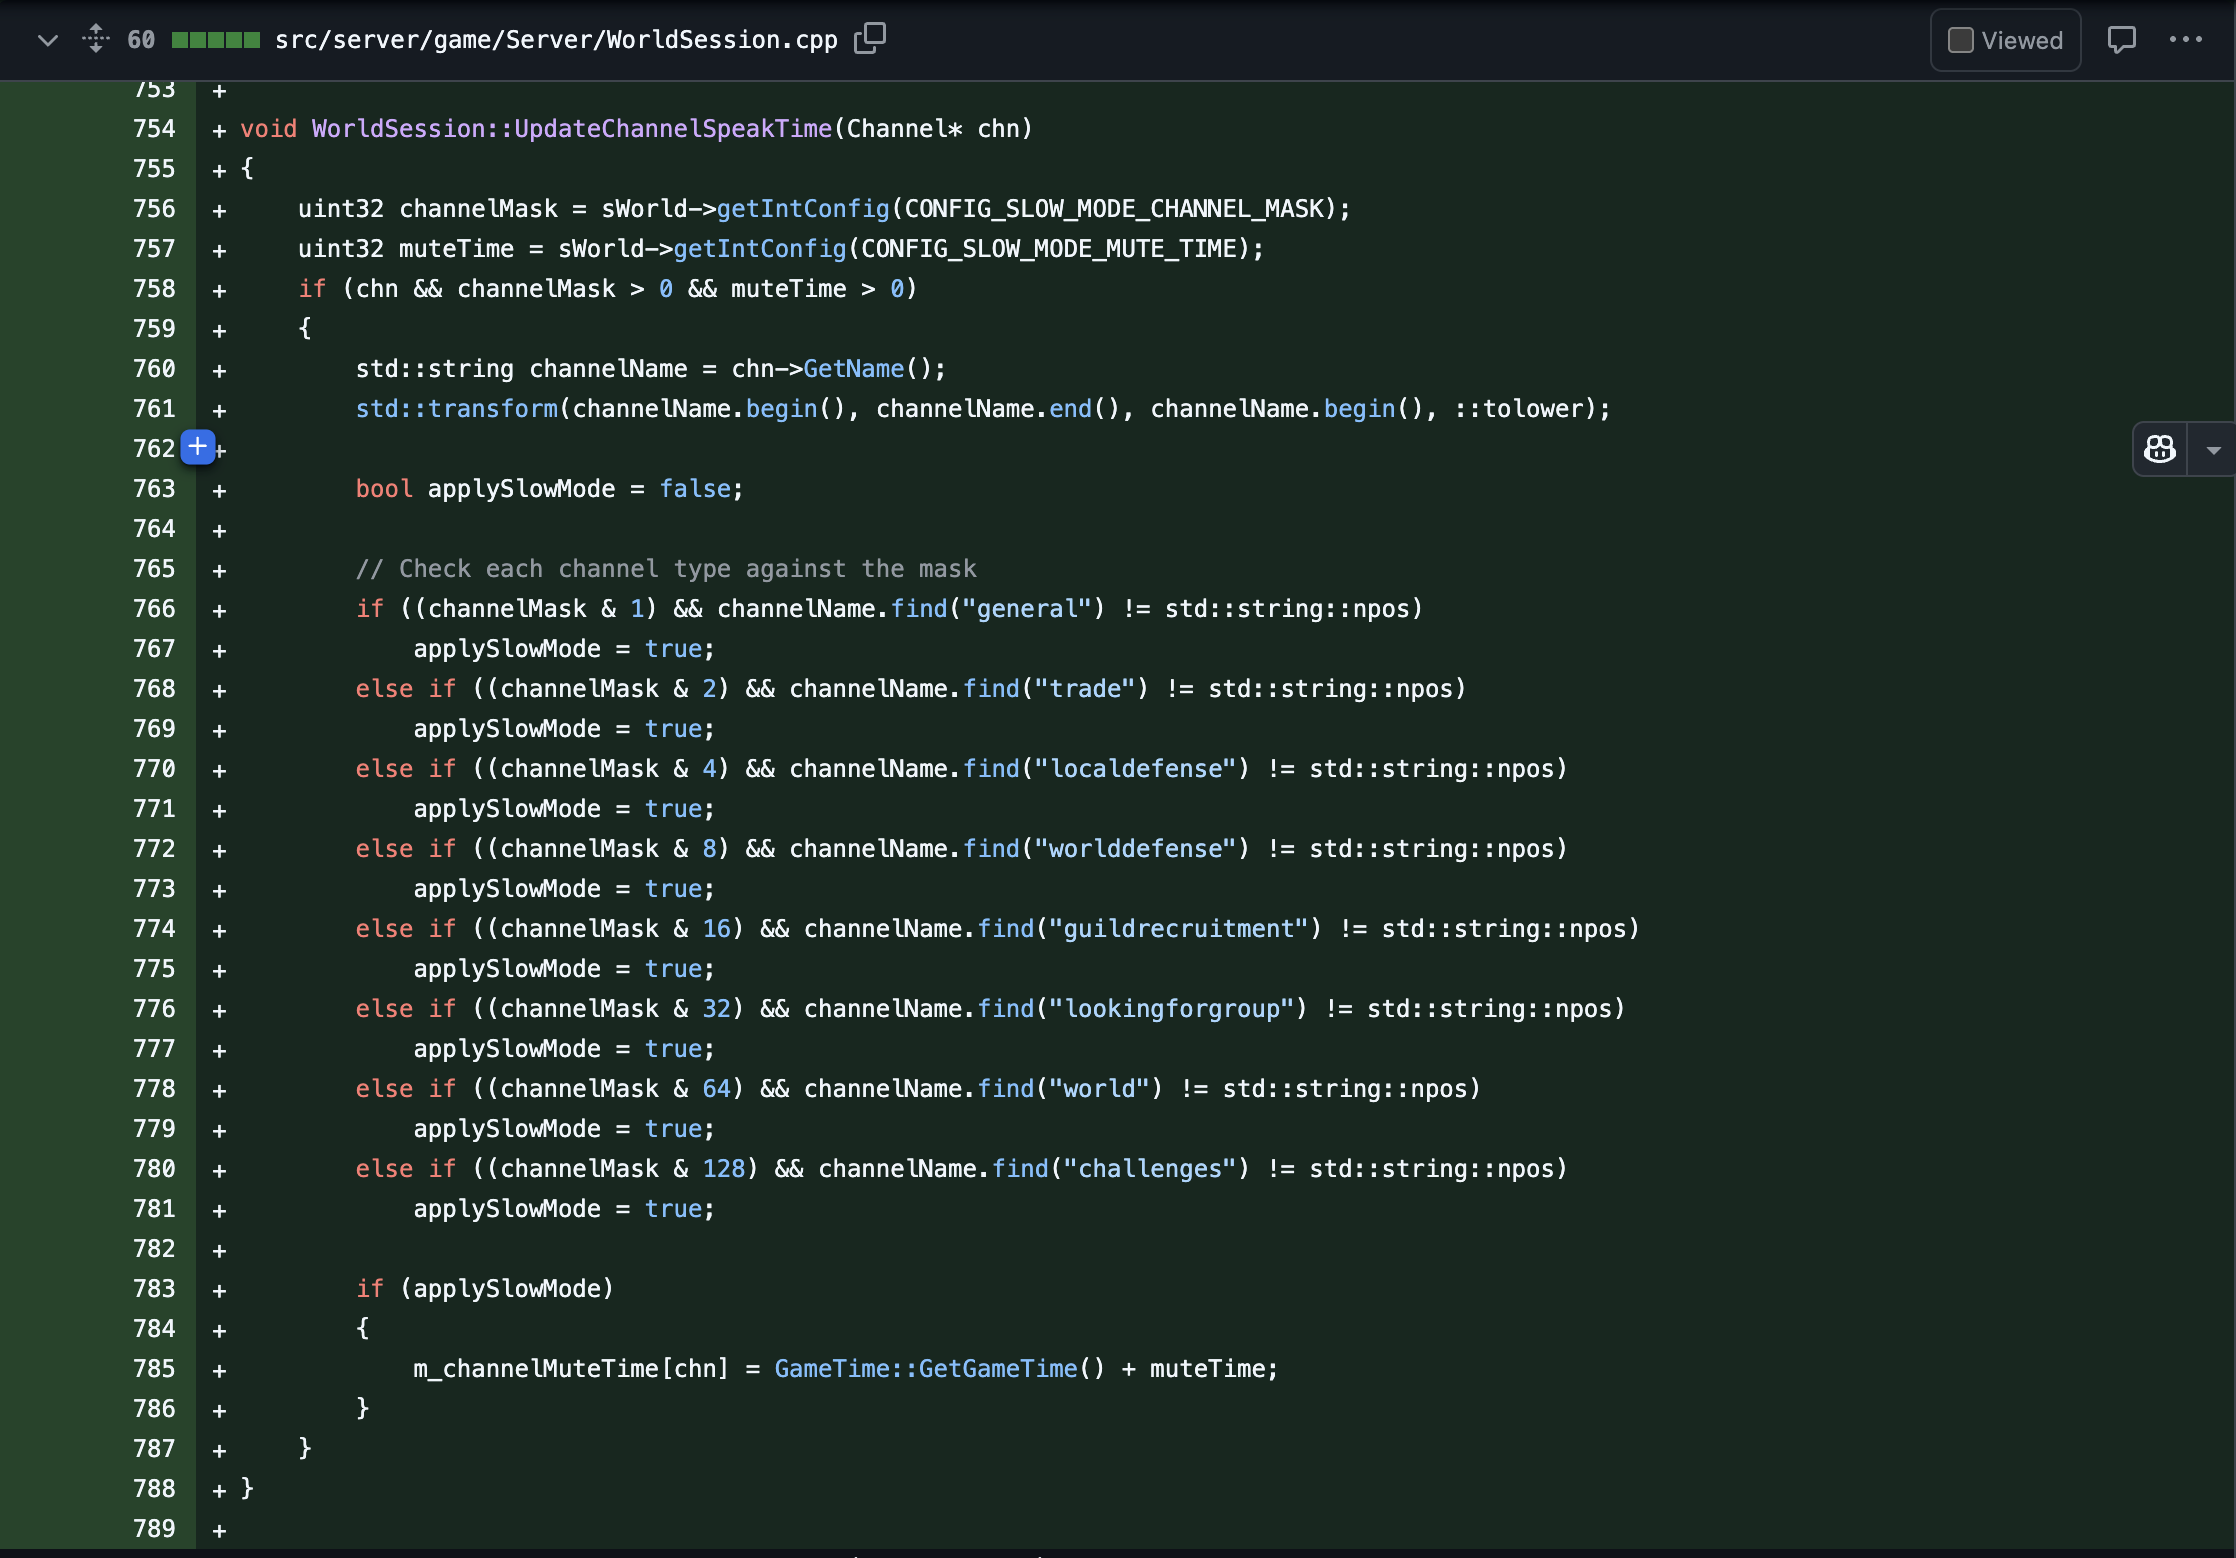Copy file path icon next to WorldSession.cpp

pos(870,39)
